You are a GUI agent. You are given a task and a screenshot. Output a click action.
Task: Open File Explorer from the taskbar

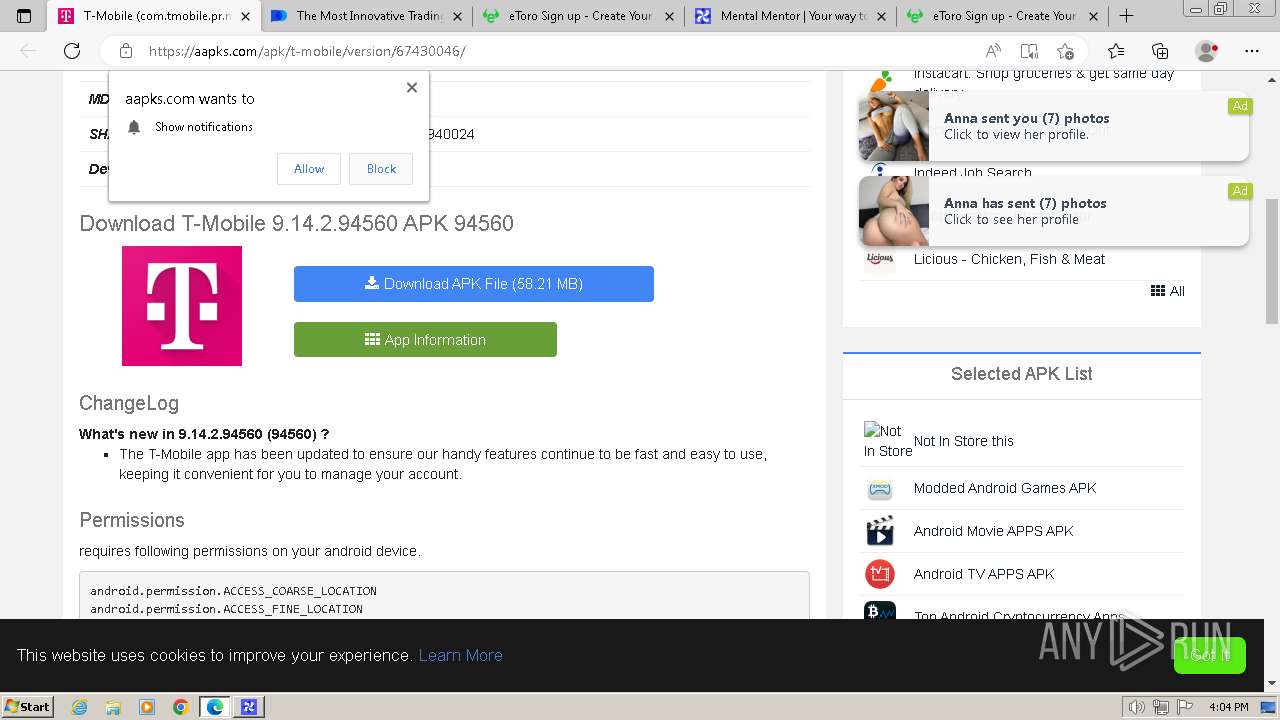tap(113, 707)
